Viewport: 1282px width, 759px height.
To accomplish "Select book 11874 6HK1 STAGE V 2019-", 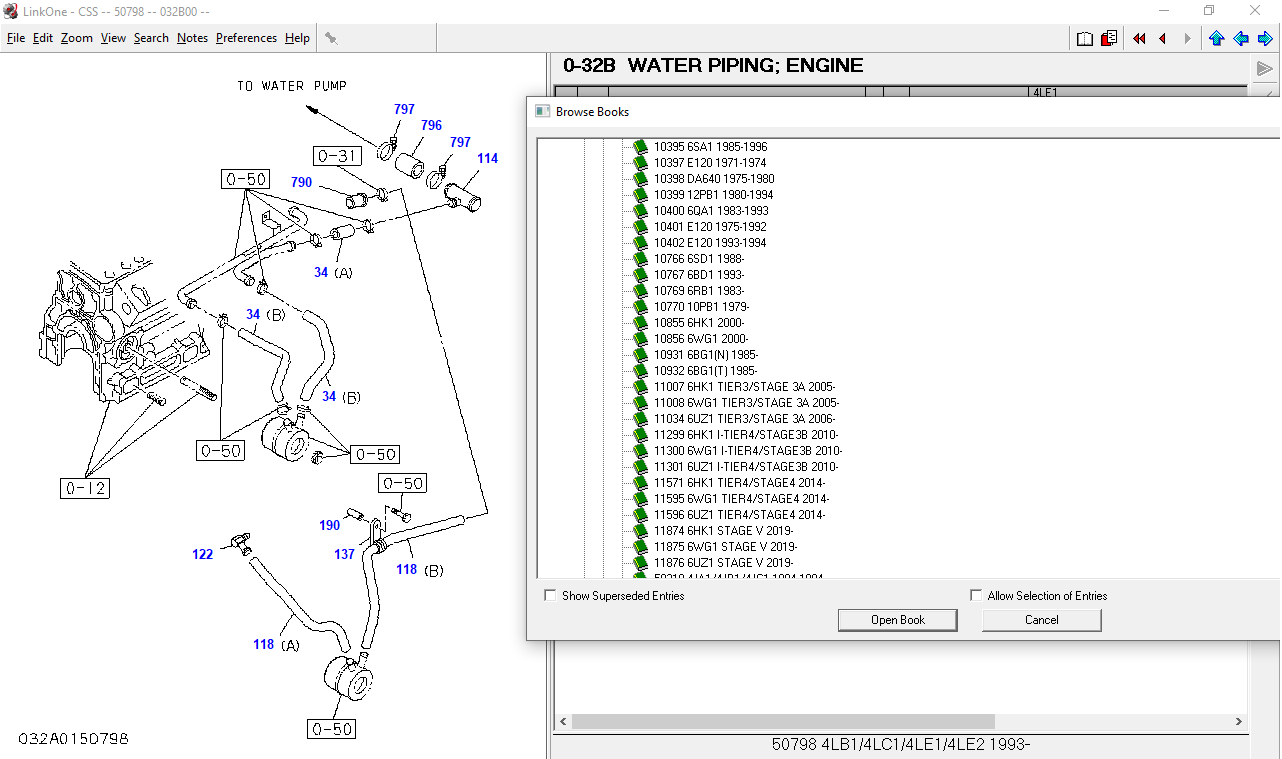I will click(723, 531).
